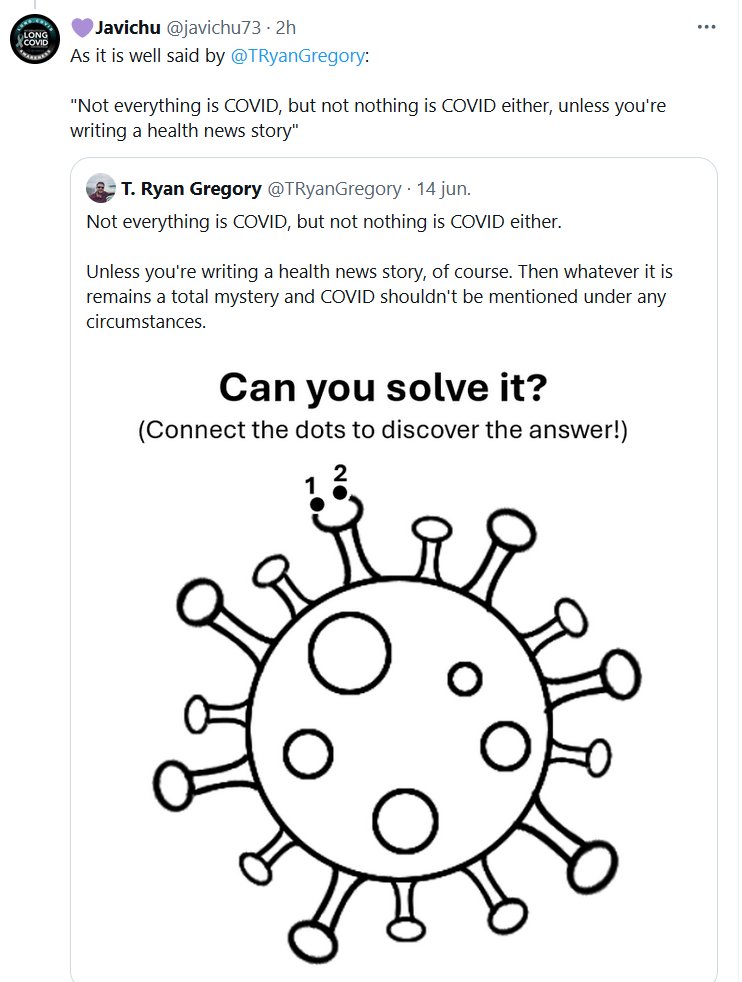The height and width of the screenshot is (982, 742).
Task: Click the "Can you solve it?" heading
Action: pos(383,387)
